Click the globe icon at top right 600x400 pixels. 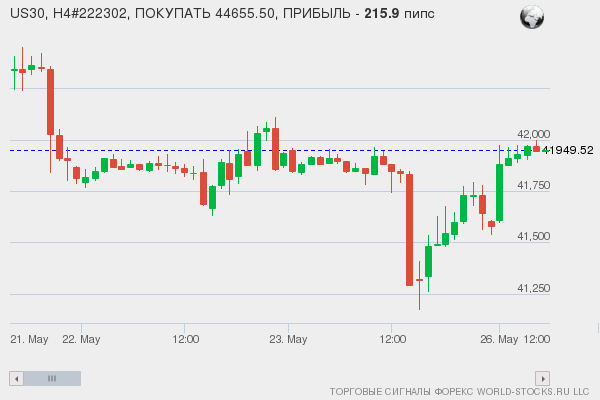pos(532,17)
